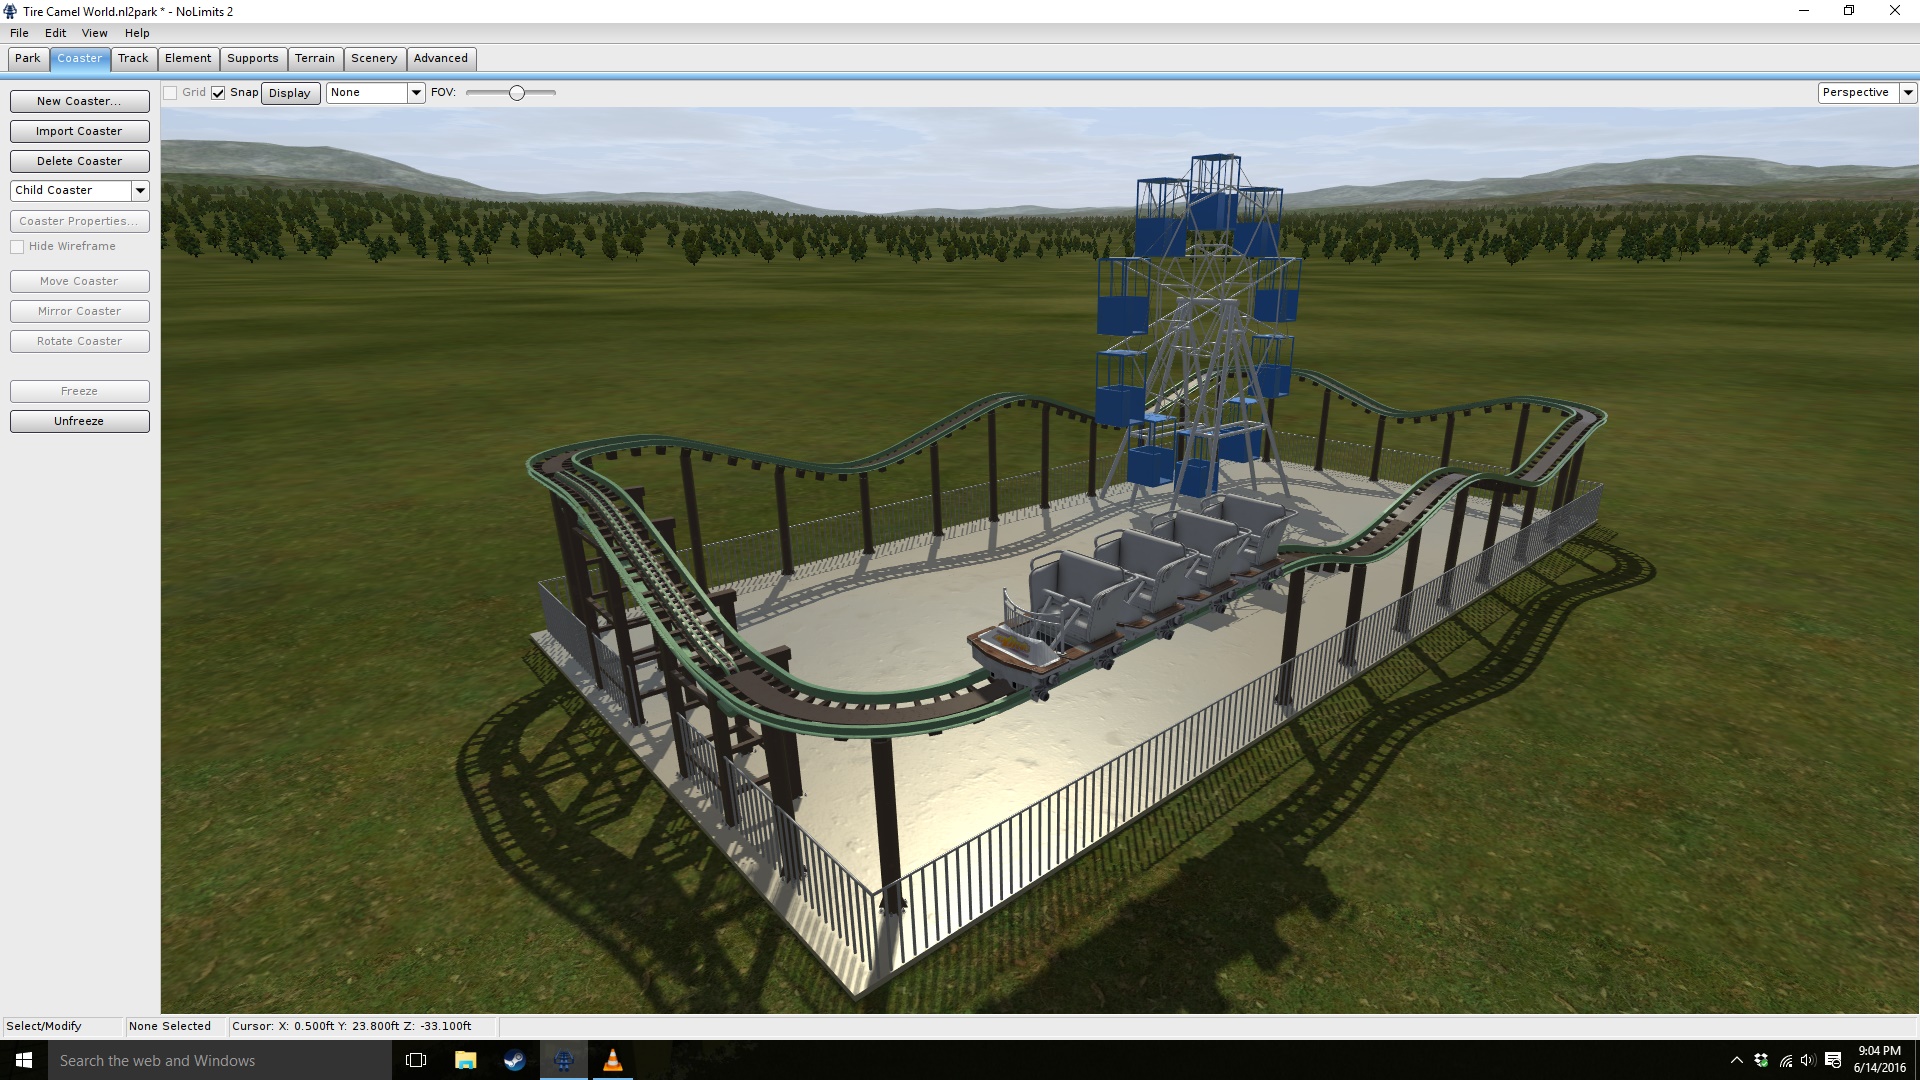Open Task View on taskbar
The width and height of the screenshot is (1920, 1080).
tap(416, 1060)
